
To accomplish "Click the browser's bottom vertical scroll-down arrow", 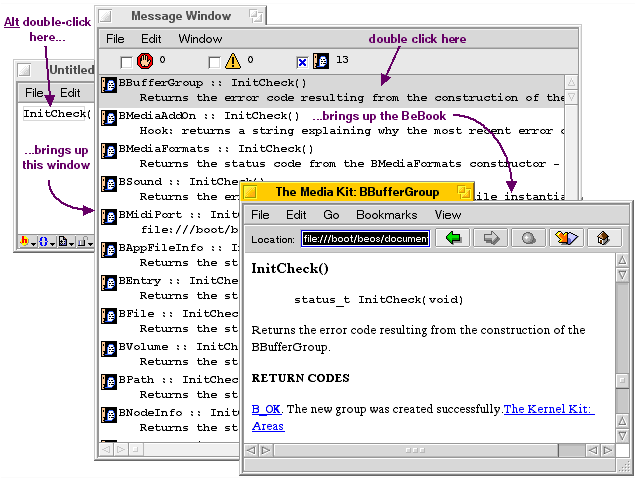I will pyautogui.click(x=622, y=436).
